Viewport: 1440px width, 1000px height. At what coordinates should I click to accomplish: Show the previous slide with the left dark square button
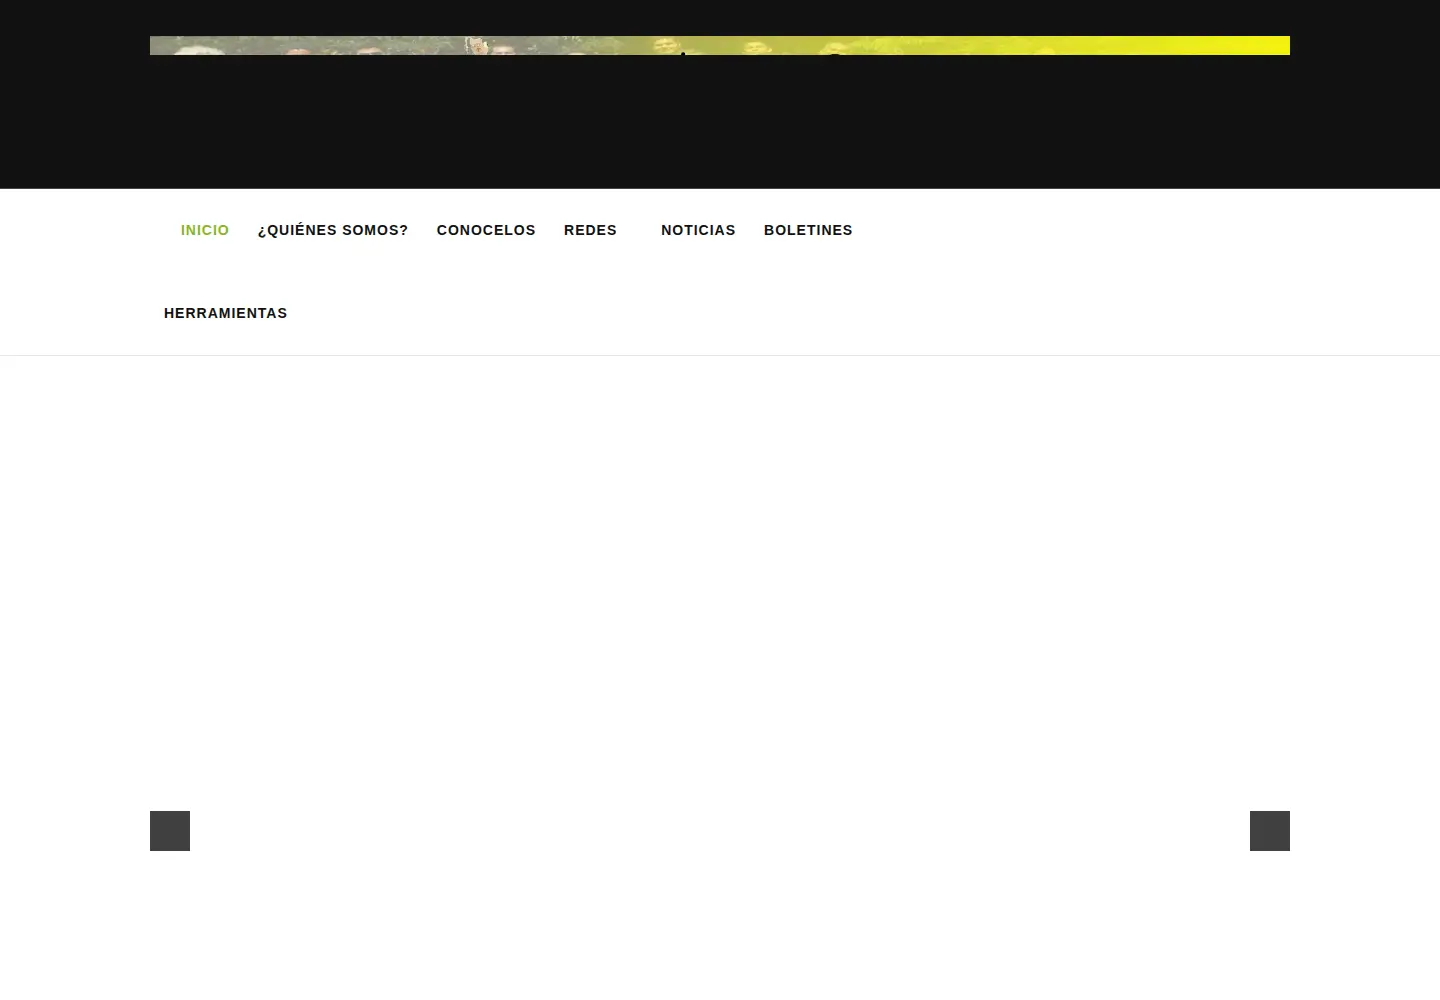tap(170, 831)
